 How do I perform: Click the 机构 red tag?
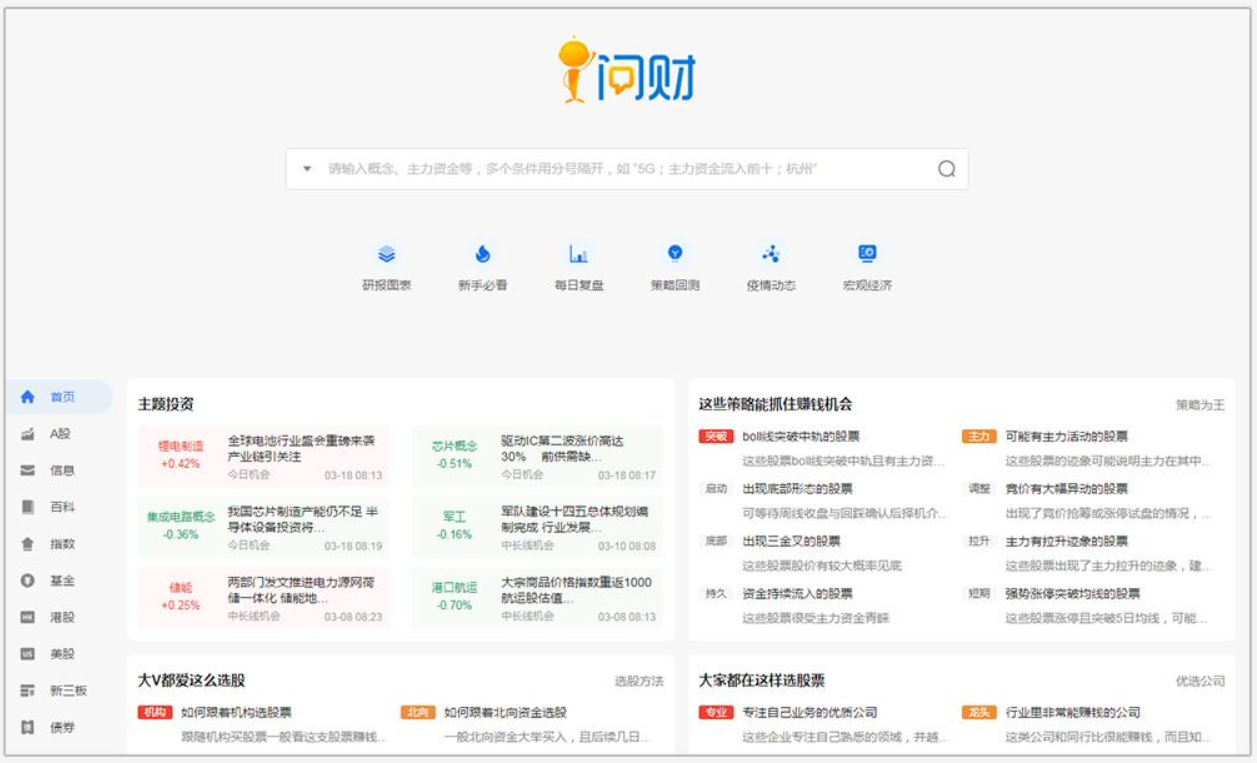(x=155, y=712)
